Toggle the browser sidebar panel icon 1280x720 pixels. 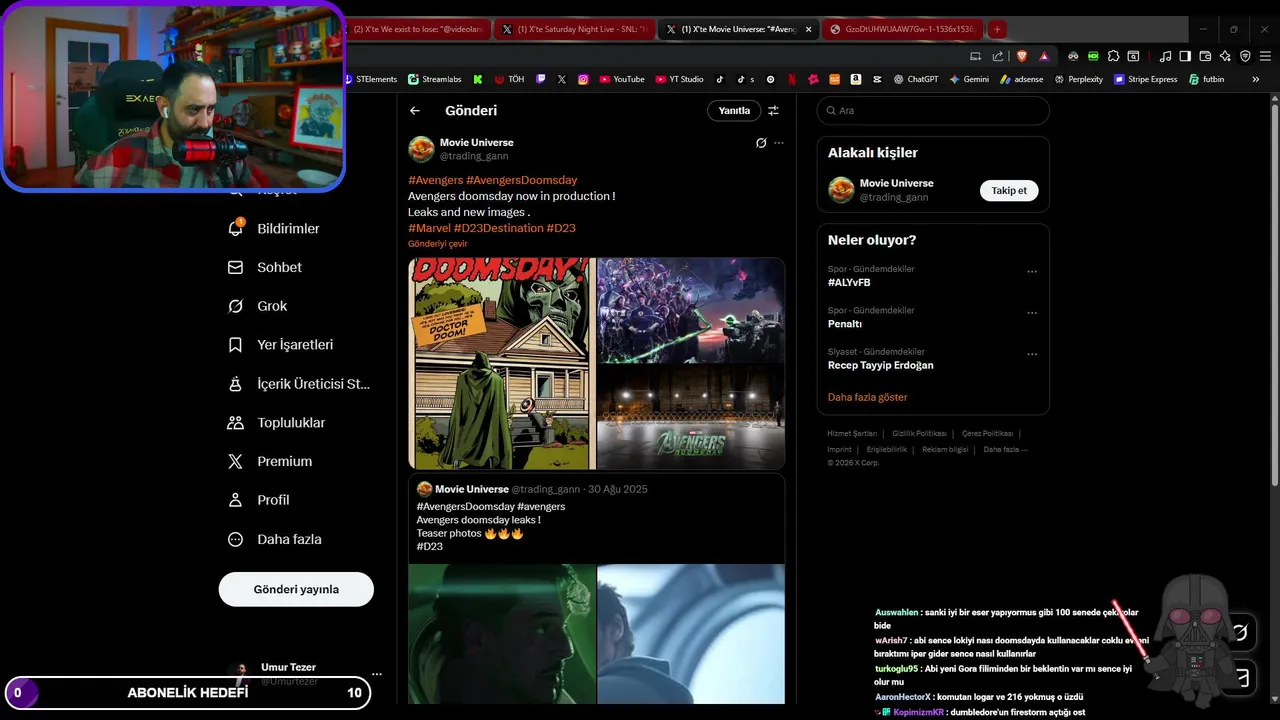(x=1185, y=56)
